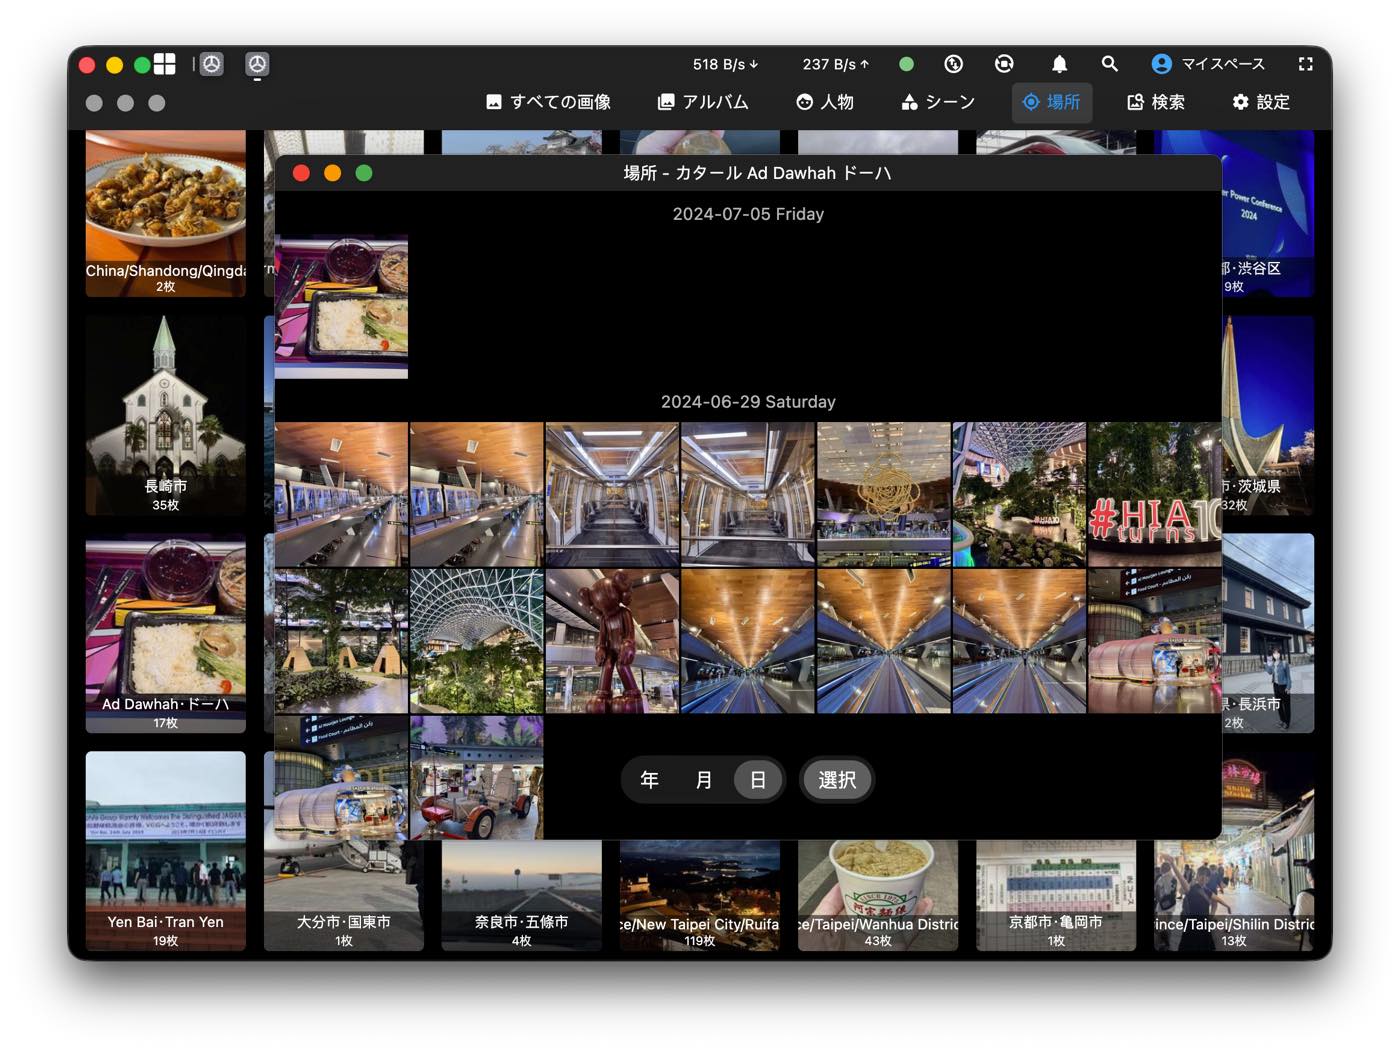Open the シーン tab

tap(937, 102)
